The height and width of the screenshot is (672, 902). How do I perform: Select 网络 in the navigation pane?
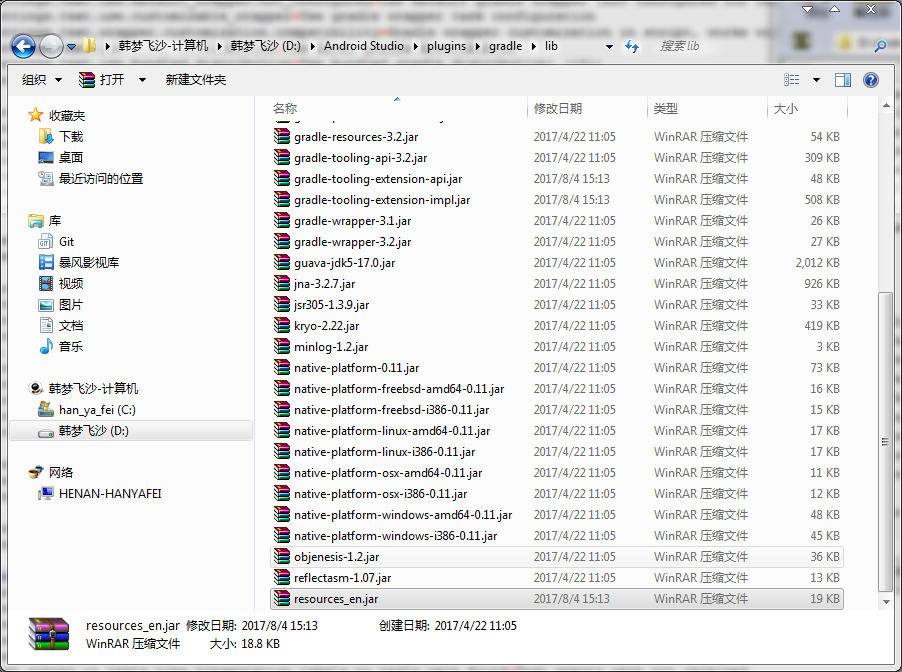point(60,472)
